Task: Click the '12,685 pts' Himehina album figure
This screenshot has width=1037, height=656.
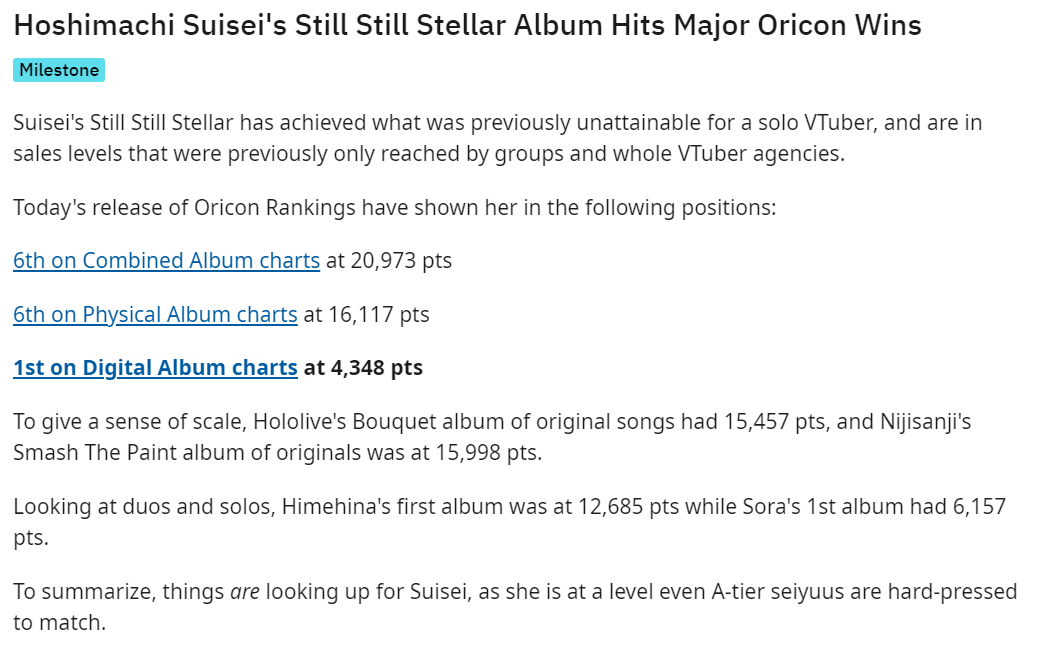Action: (628, 507)
